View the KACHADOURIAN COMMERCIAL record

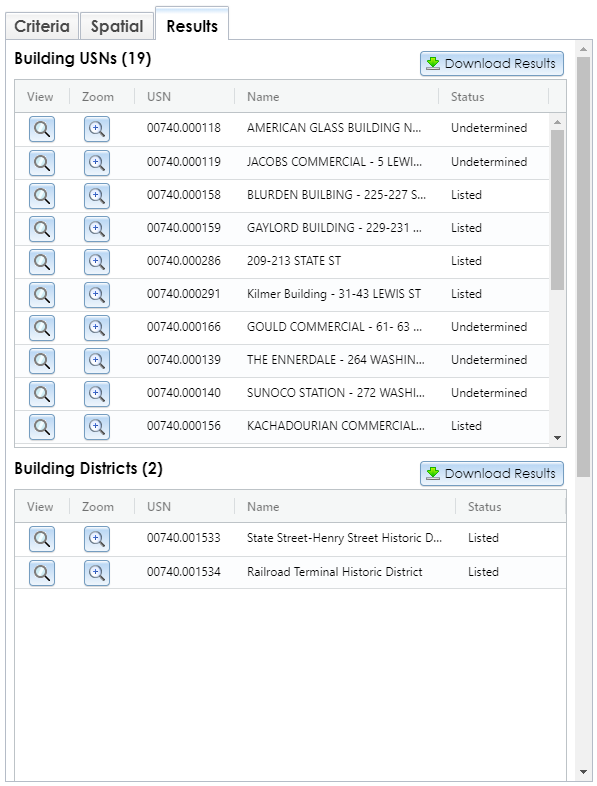click(42, 427)
